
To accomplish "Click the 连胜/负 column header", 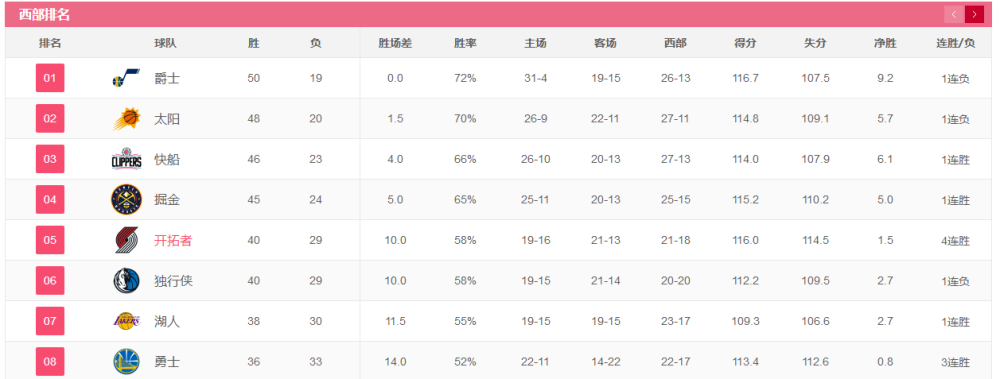I will point(955,43).
